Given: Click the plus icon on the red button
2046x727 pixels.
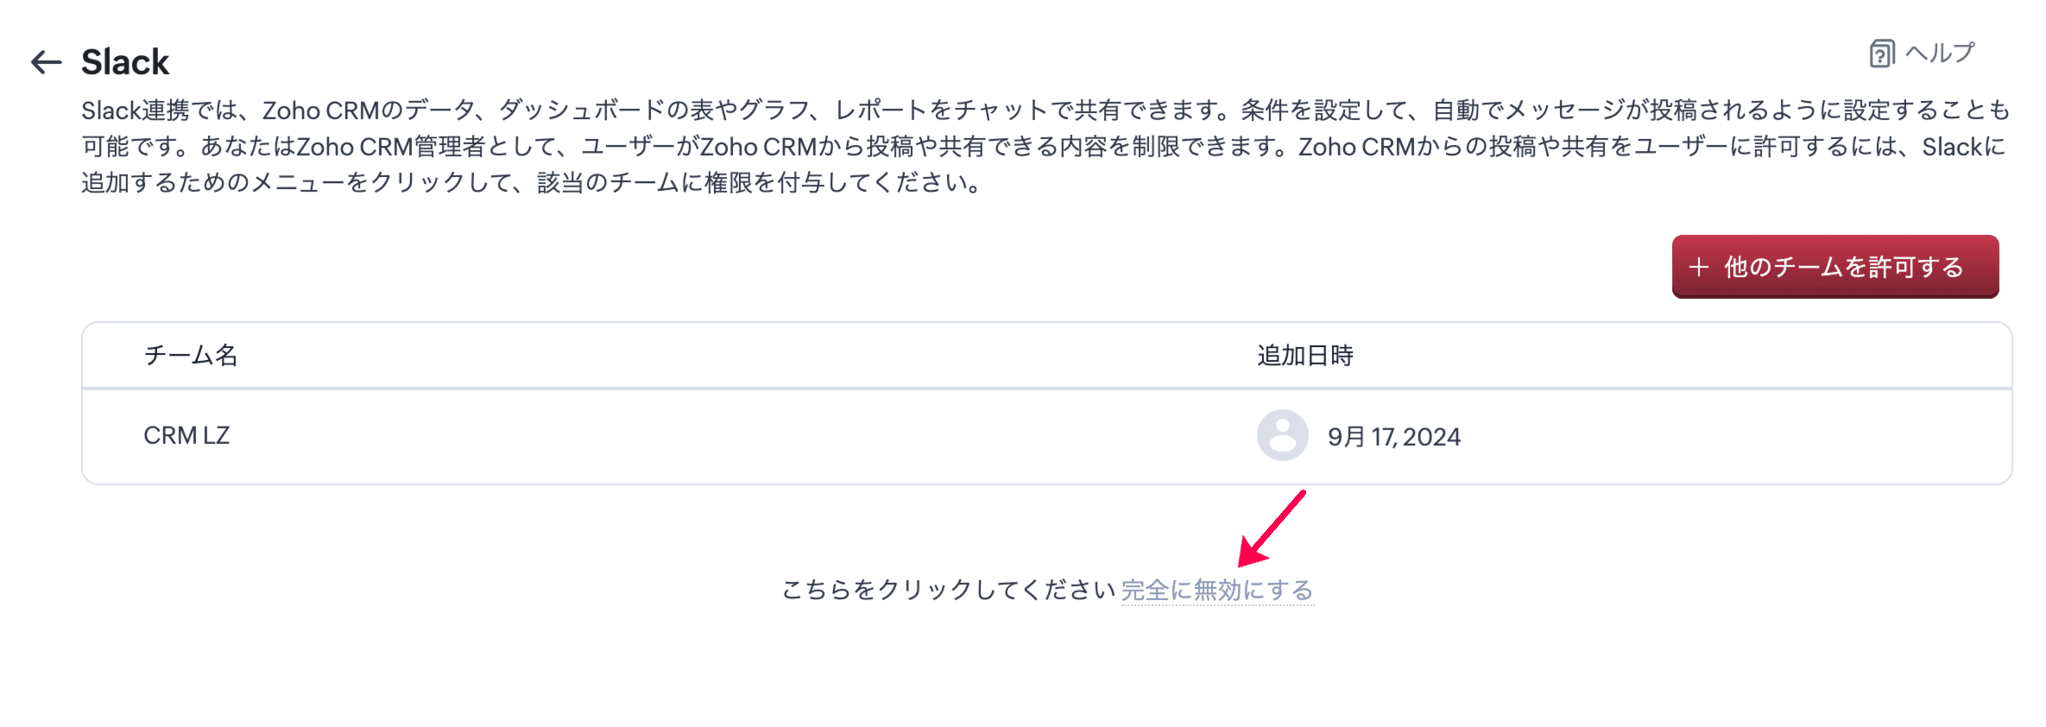Looking at the screenshot, I should [1698, 267].
